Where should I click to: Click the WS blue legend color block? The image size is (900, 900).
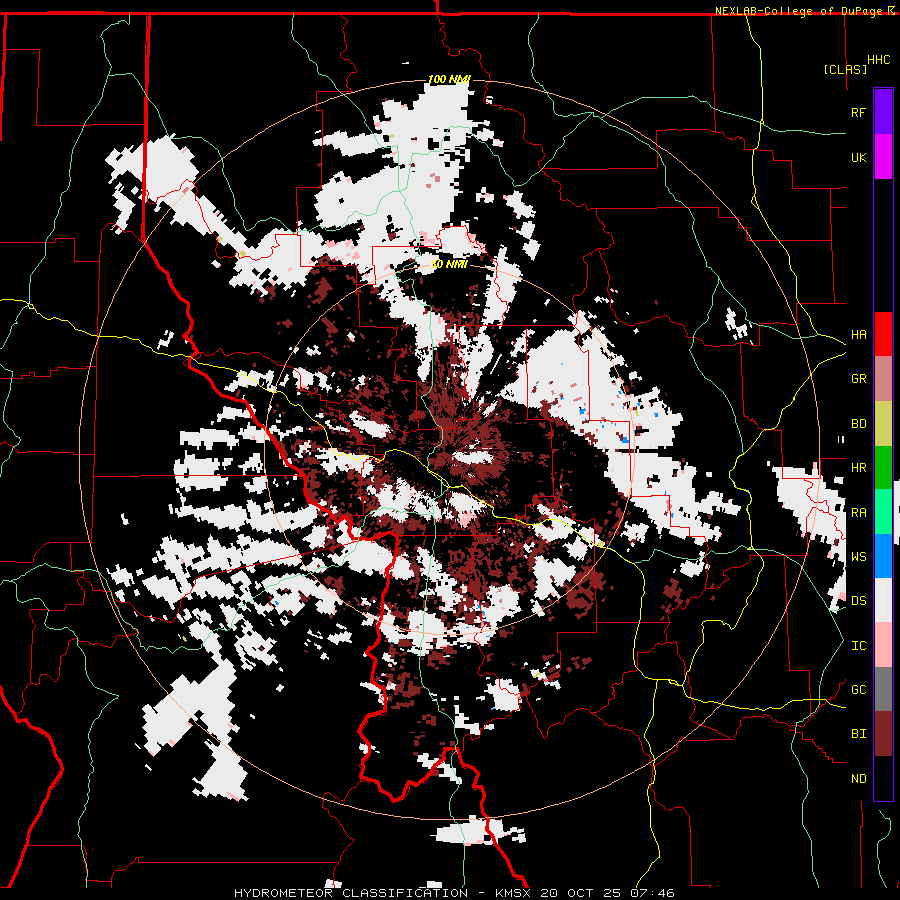pyautogui.click(x=883, y=556)
